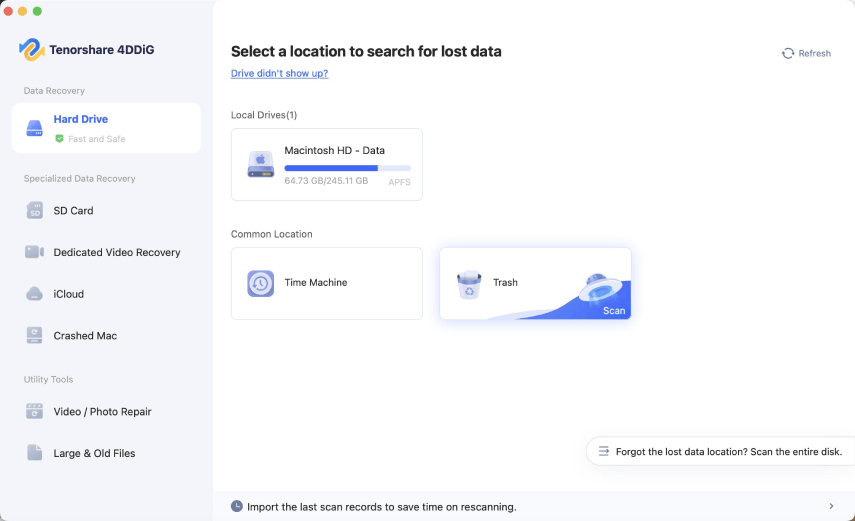
Task: Click the Refresh circular arrows icon
Action: 787,53
